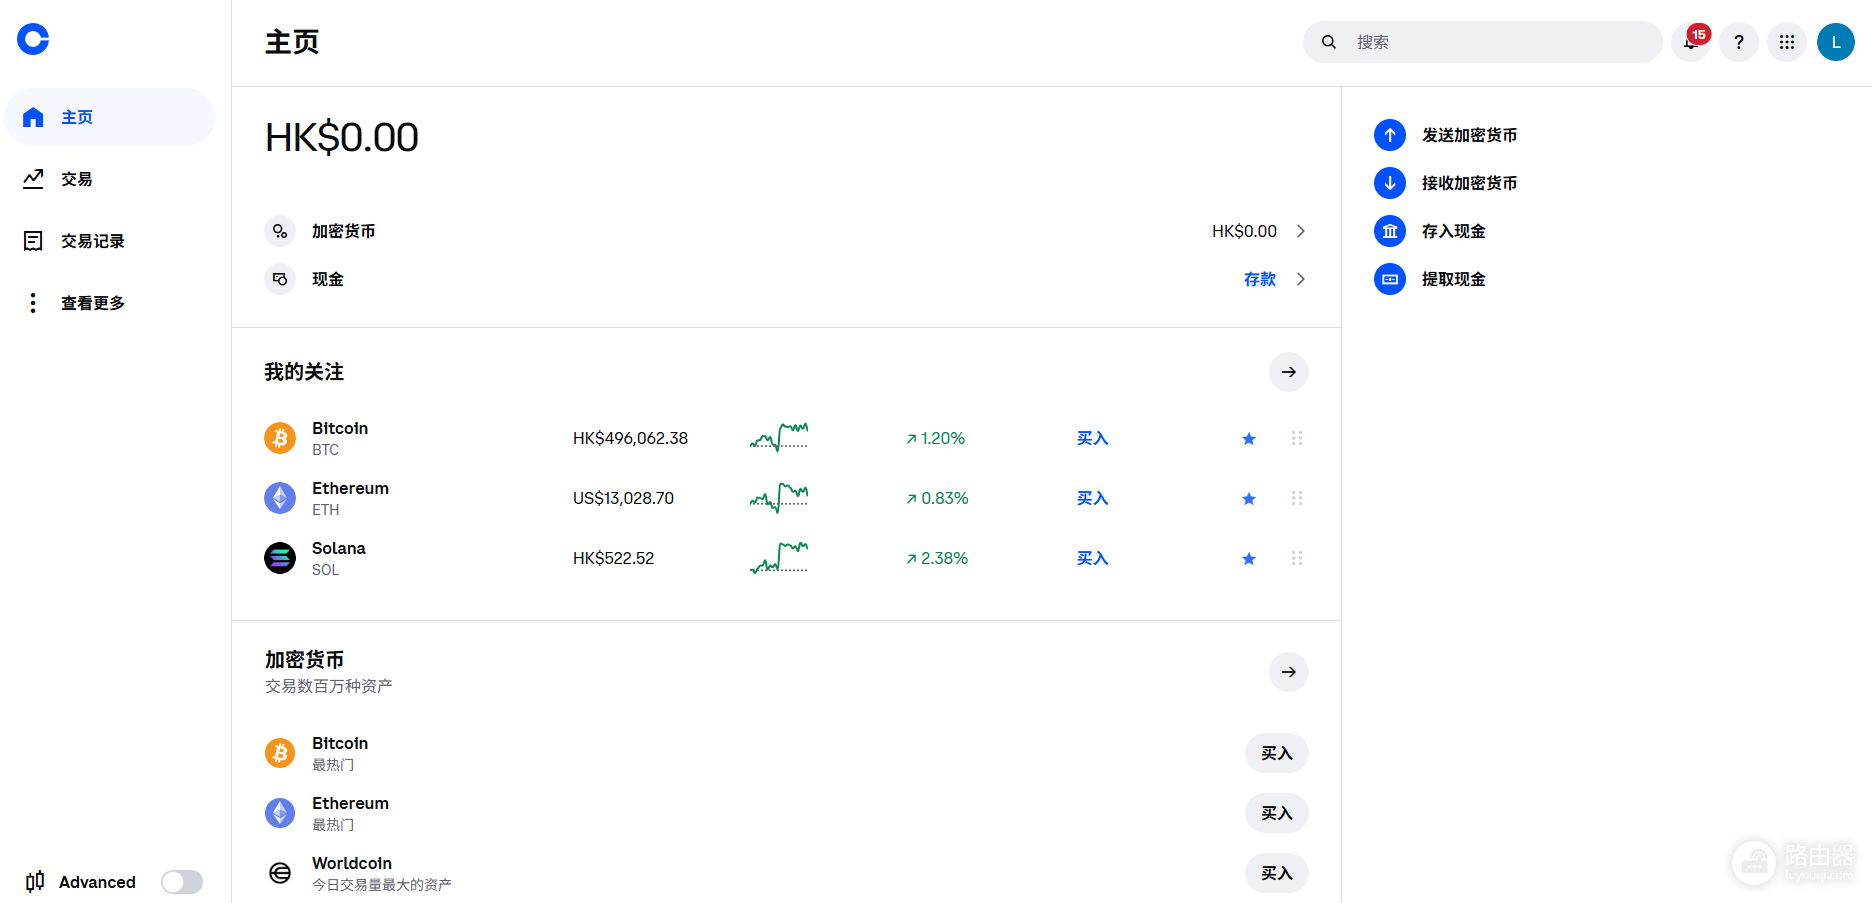Click the 接收加密货币 down-arrow icon

click(1390, 183)
